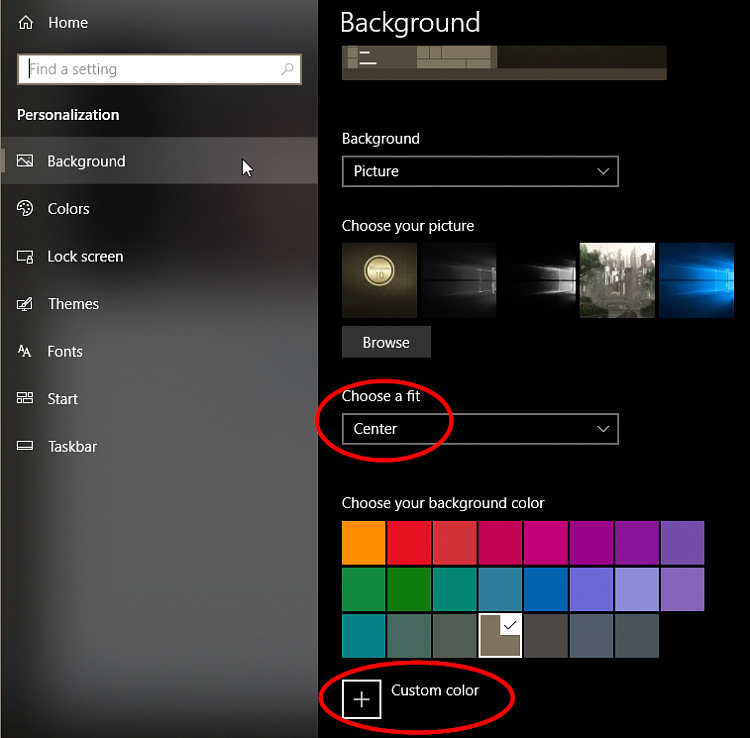Pick the orchid purple swatch ending second row
Screen dimensions: 750x738
[x=683, y=589]
